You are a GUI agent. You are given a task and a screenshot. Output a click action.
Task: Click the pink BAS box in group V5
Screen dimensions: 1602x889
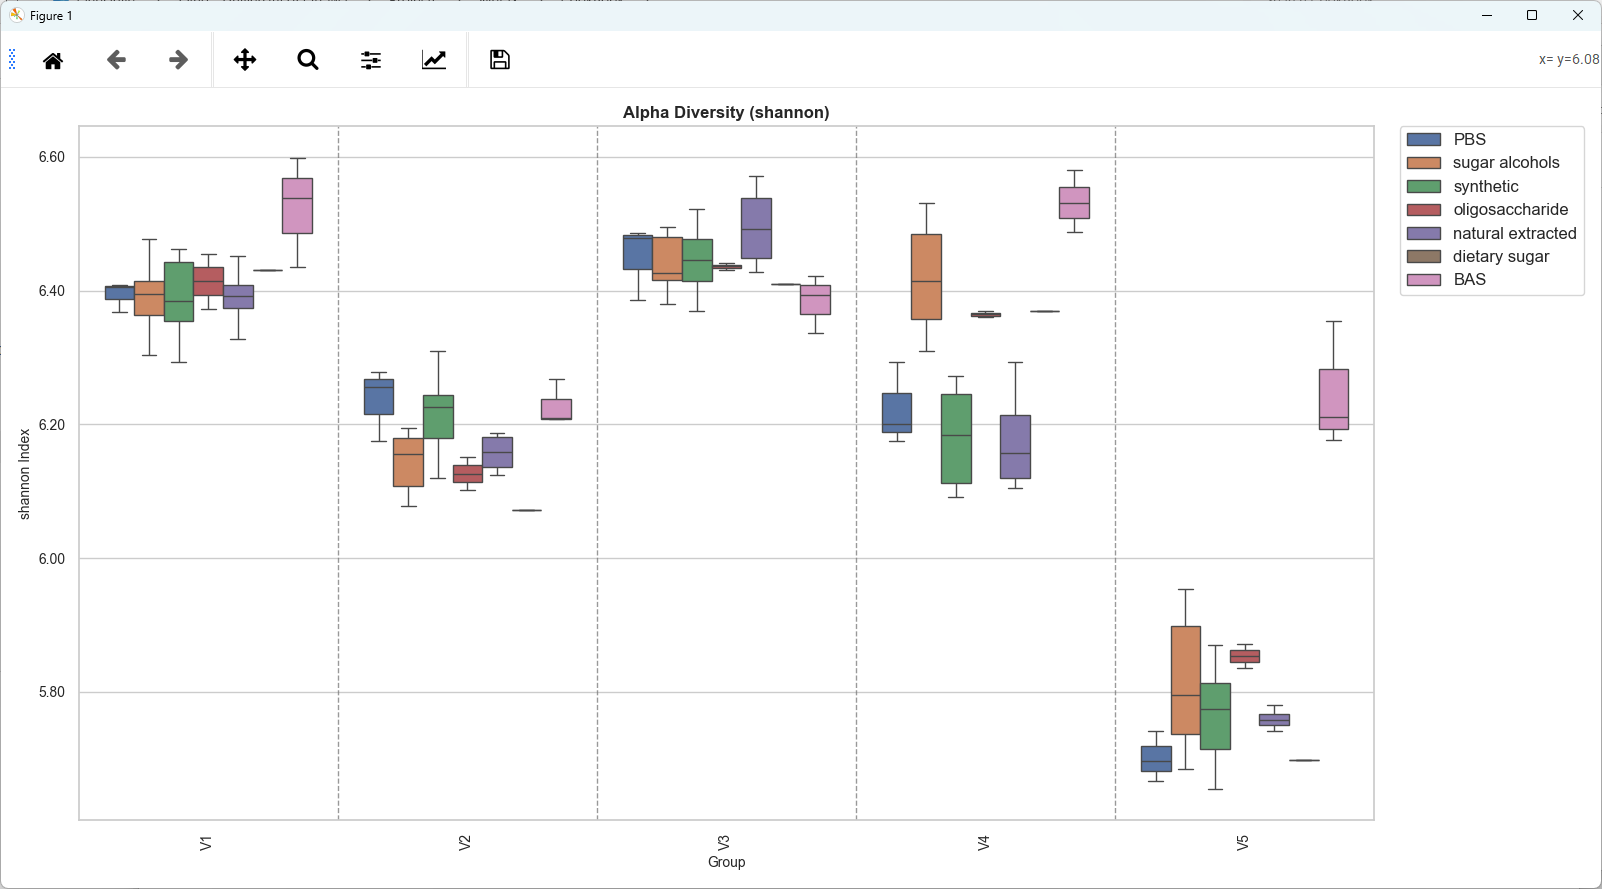pos(1334,399)
